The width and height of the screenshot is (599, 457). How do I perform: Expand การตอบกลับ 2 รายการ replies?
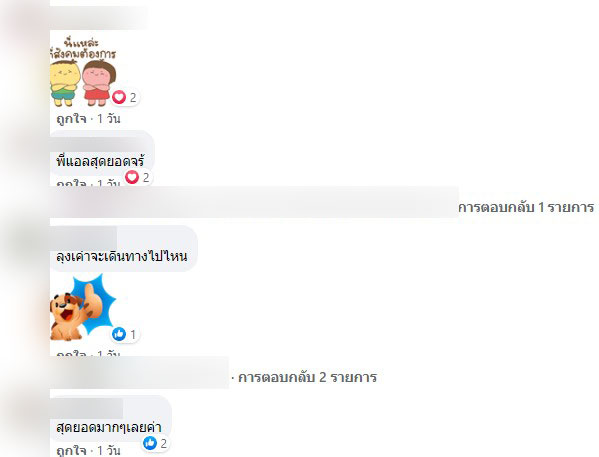tap(307, 377)
